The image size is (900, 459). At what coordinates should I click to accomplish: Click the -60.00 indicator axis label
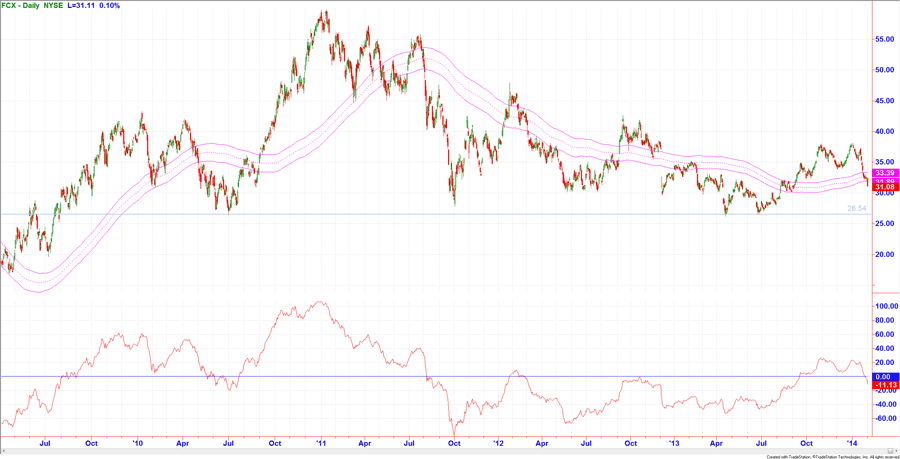(885, 418)
